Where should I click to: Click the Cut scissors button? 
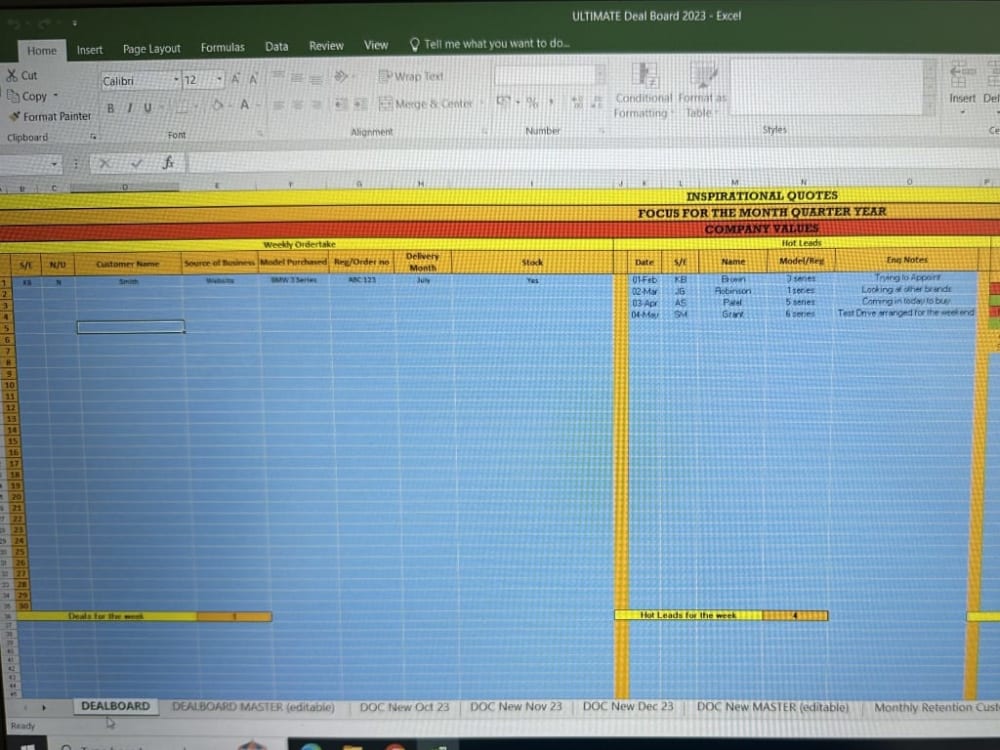[22, 75]
